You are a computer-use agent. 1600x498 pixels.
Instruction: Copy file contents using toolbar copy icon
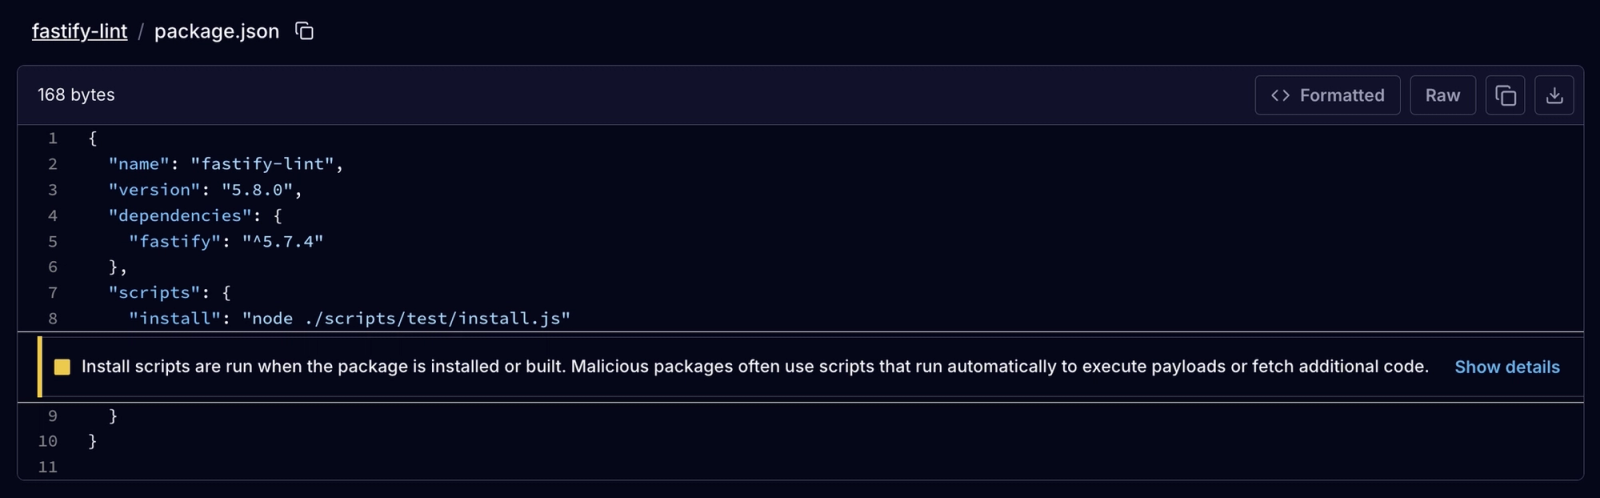click(1505, 95)
